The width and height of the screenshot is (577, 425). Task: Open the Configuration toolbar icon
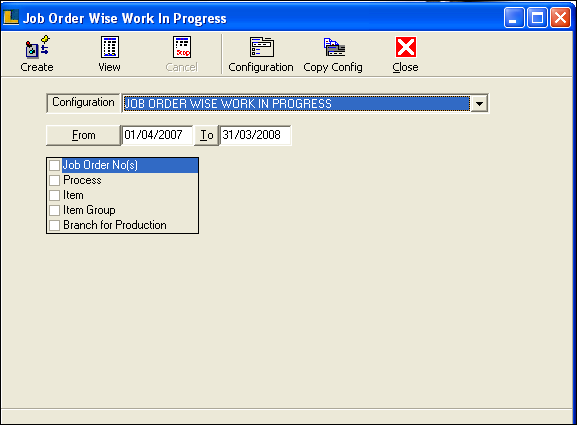tap(262, 47)
